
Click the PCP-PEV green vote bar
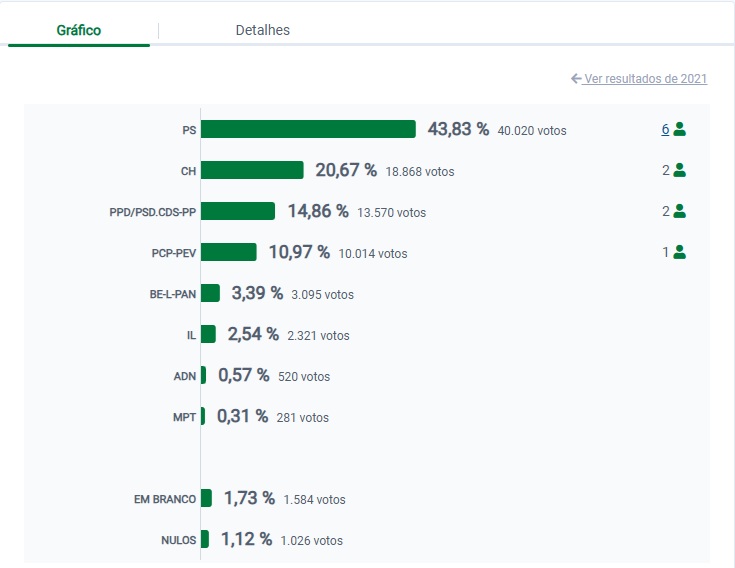tap(229, 252)
